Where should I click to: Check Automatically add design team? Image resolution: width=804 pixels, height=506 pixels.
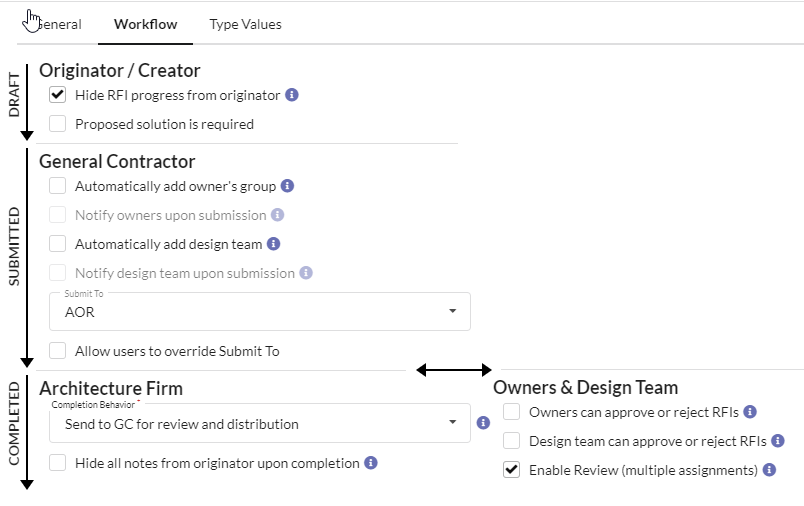point(57,244)
